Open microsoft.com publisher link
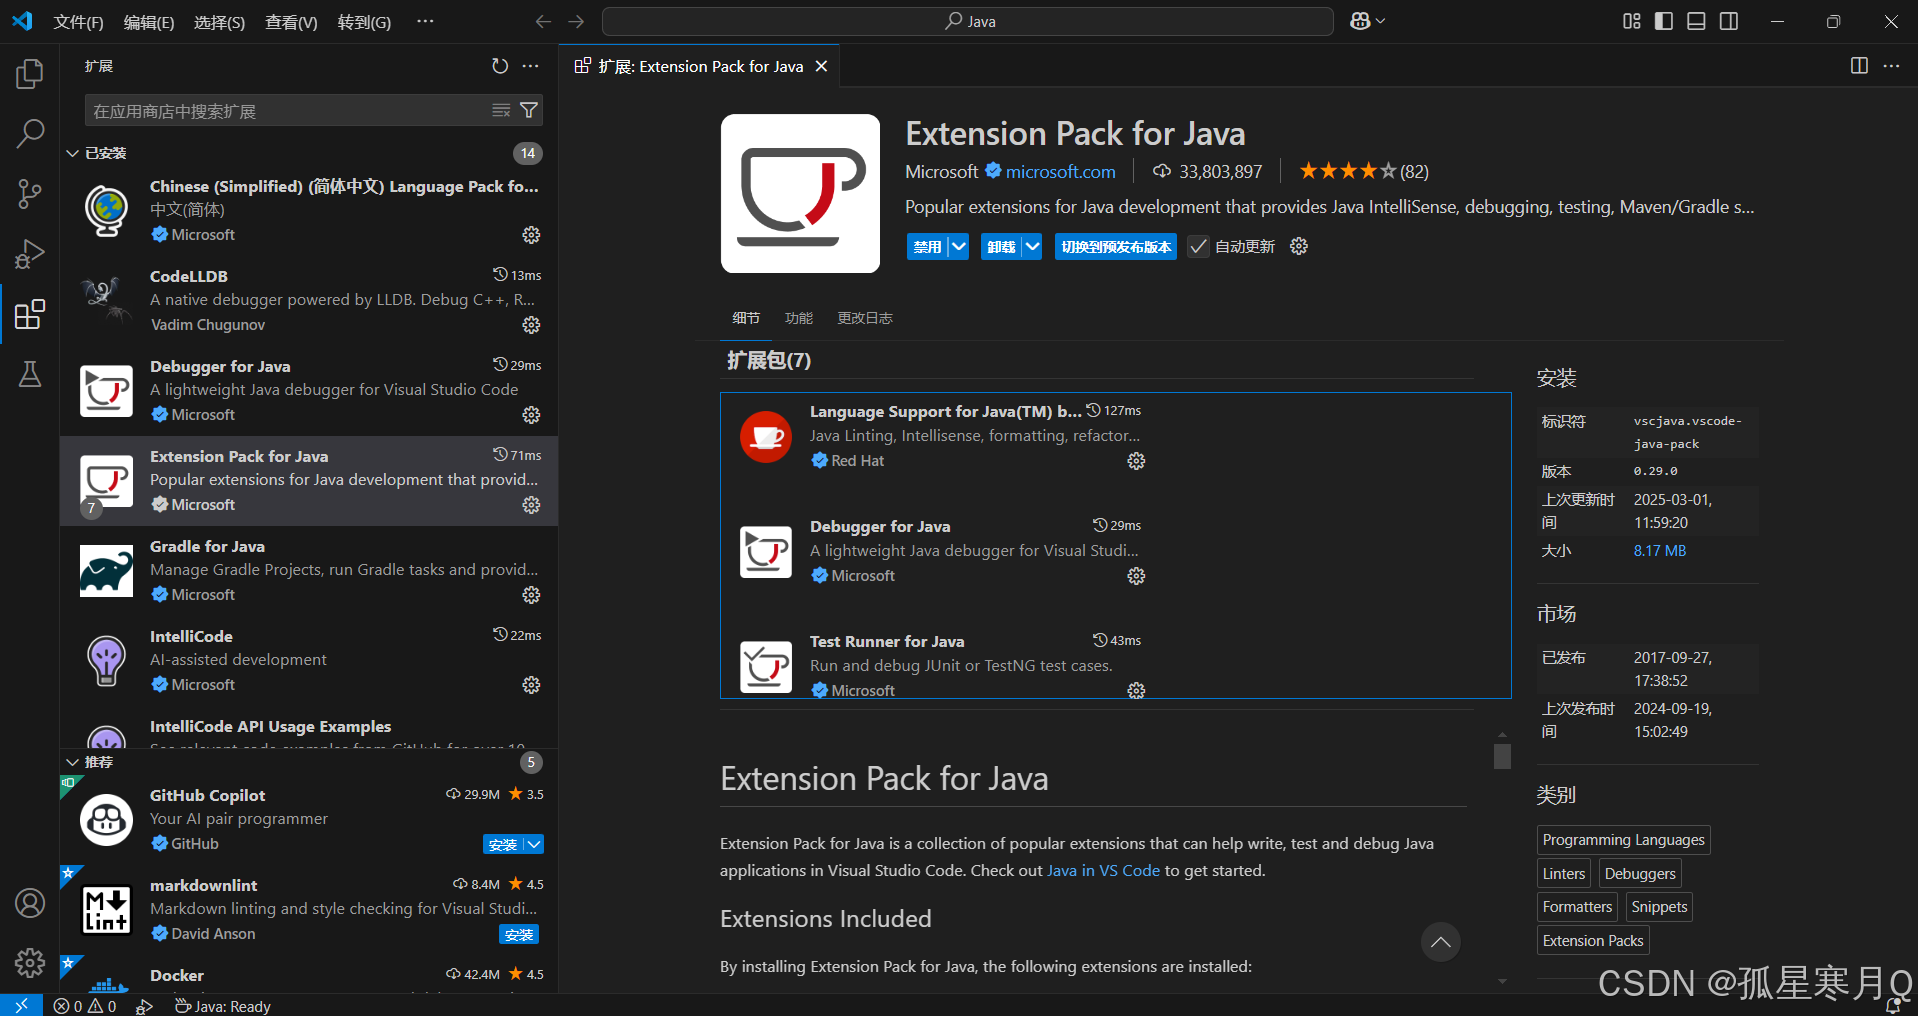 click(x=1060, y=172)
